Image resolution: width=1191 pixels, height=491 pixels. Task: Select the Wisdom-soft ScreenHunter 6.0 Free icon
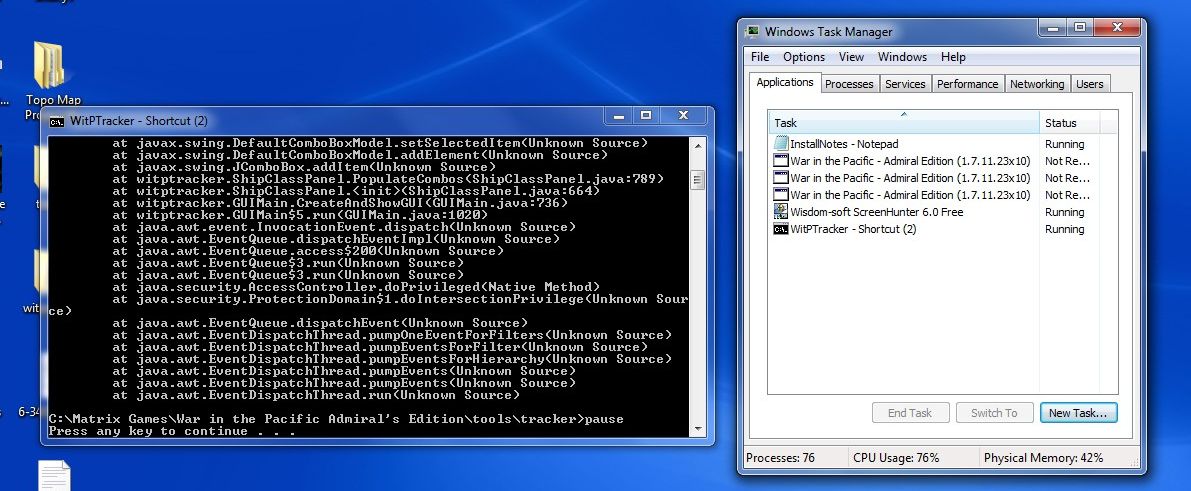pyautogui.click(x=781, y=212)
